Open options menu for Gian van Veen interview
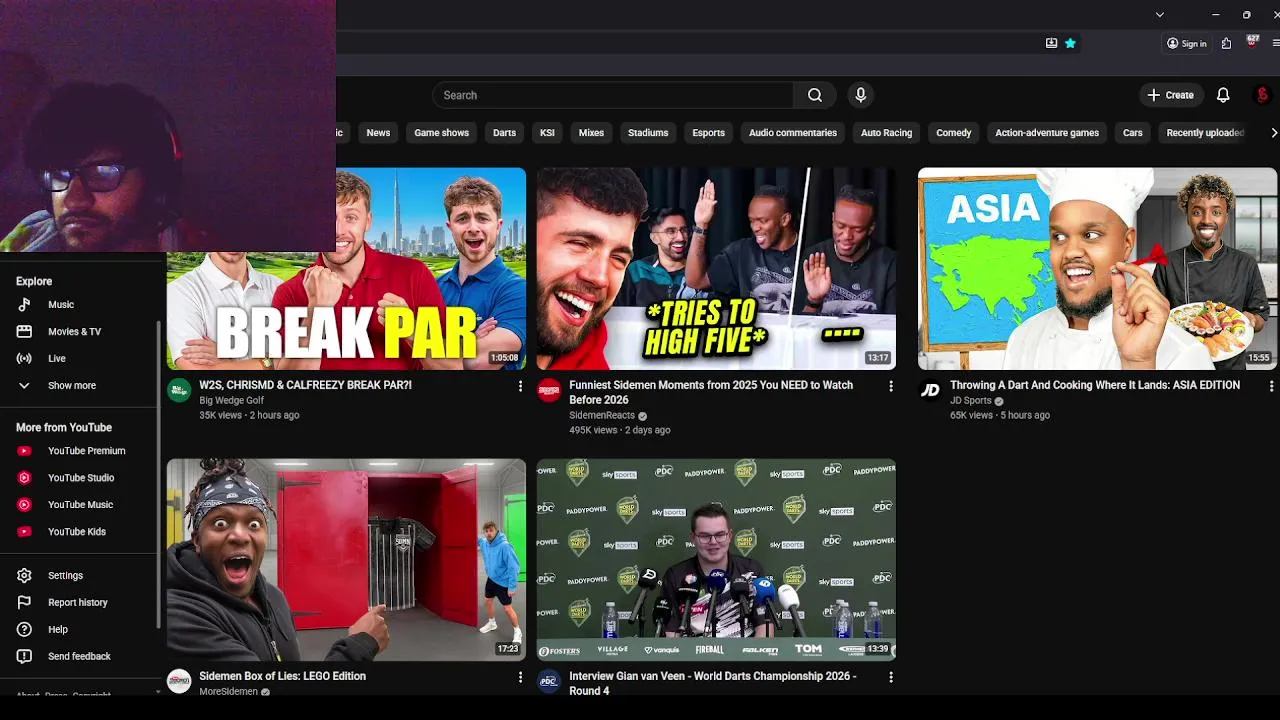Viewport: 1280px width, 720px height. [891, 677]
